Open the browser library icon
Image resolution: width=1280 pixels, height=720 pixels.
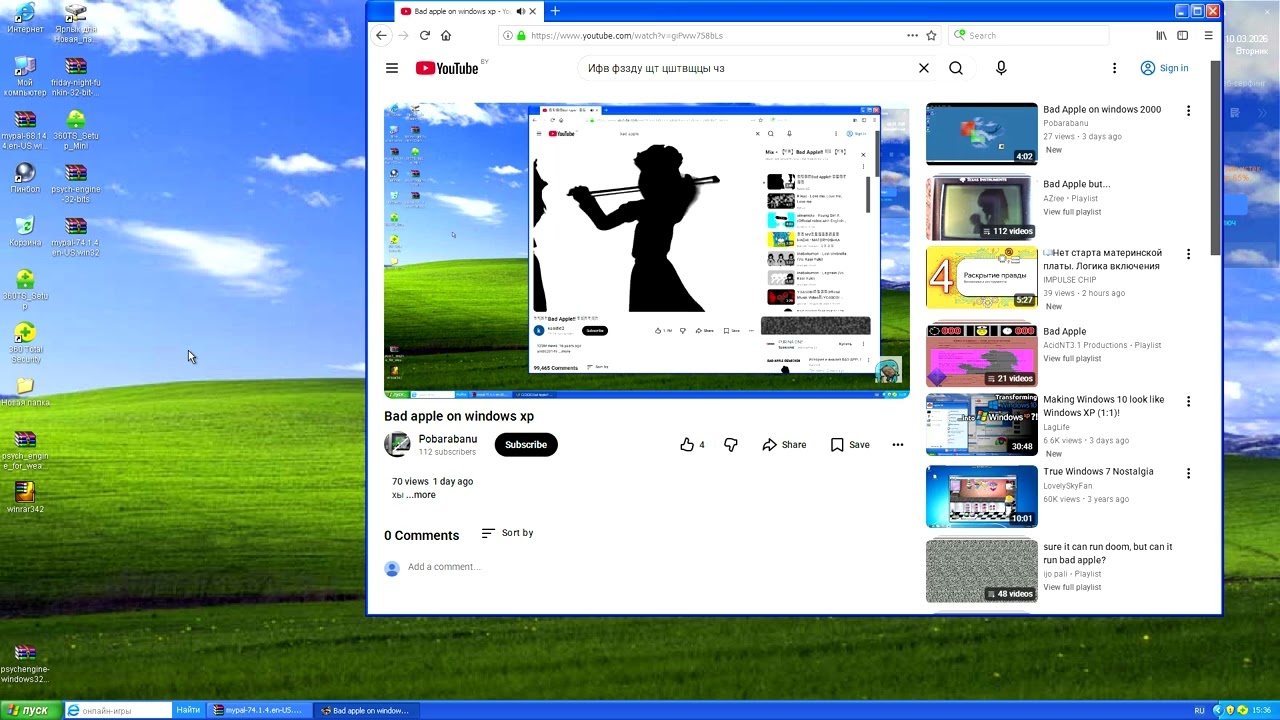coord(1161,35)
